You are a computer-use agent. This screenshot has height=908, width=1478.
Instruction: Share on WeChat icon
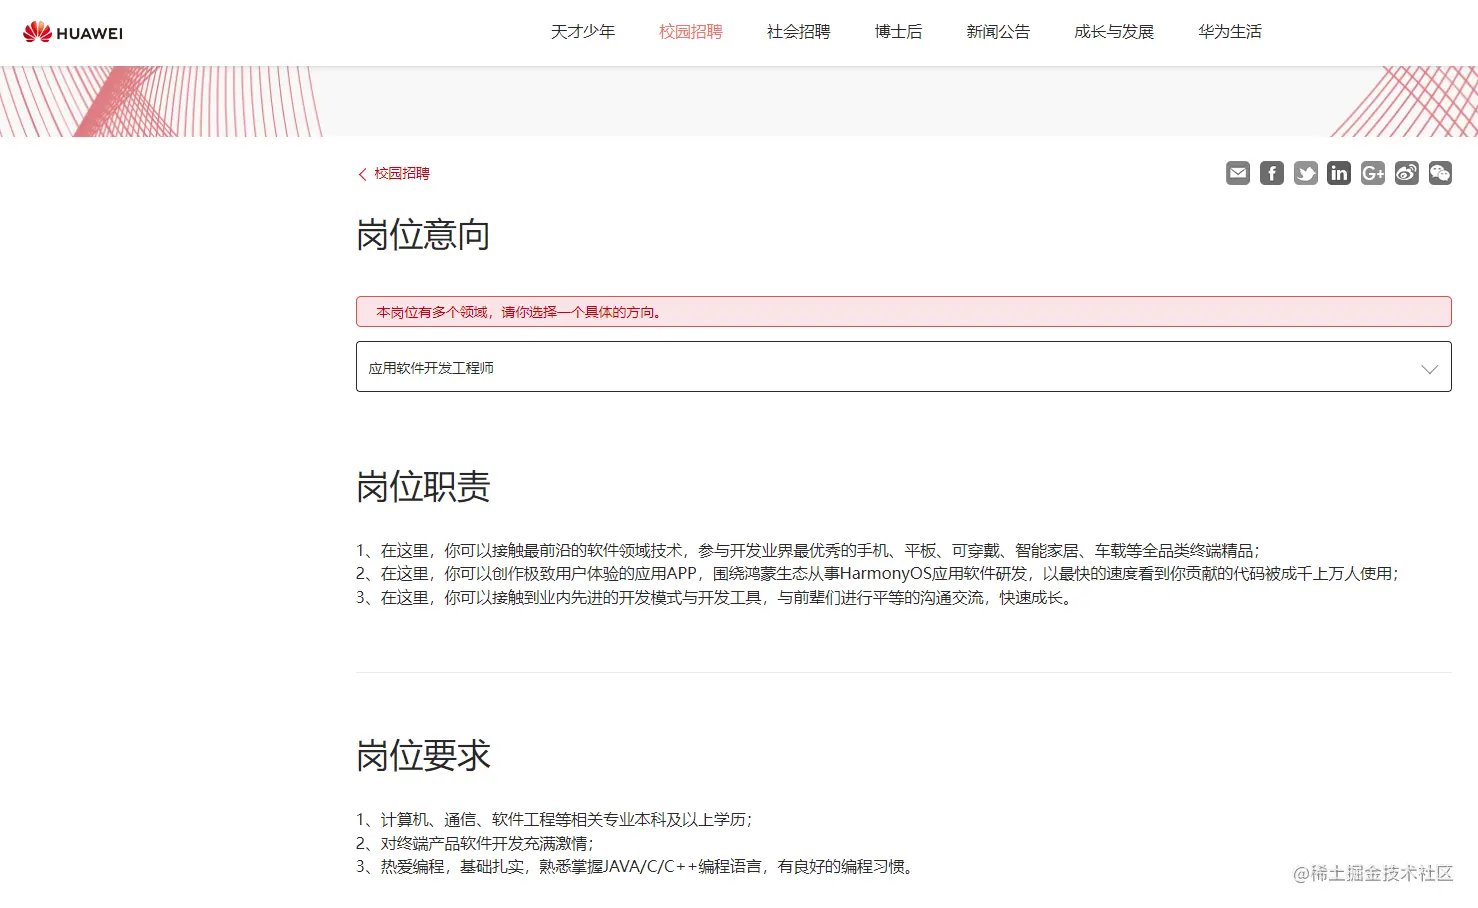1440,173
